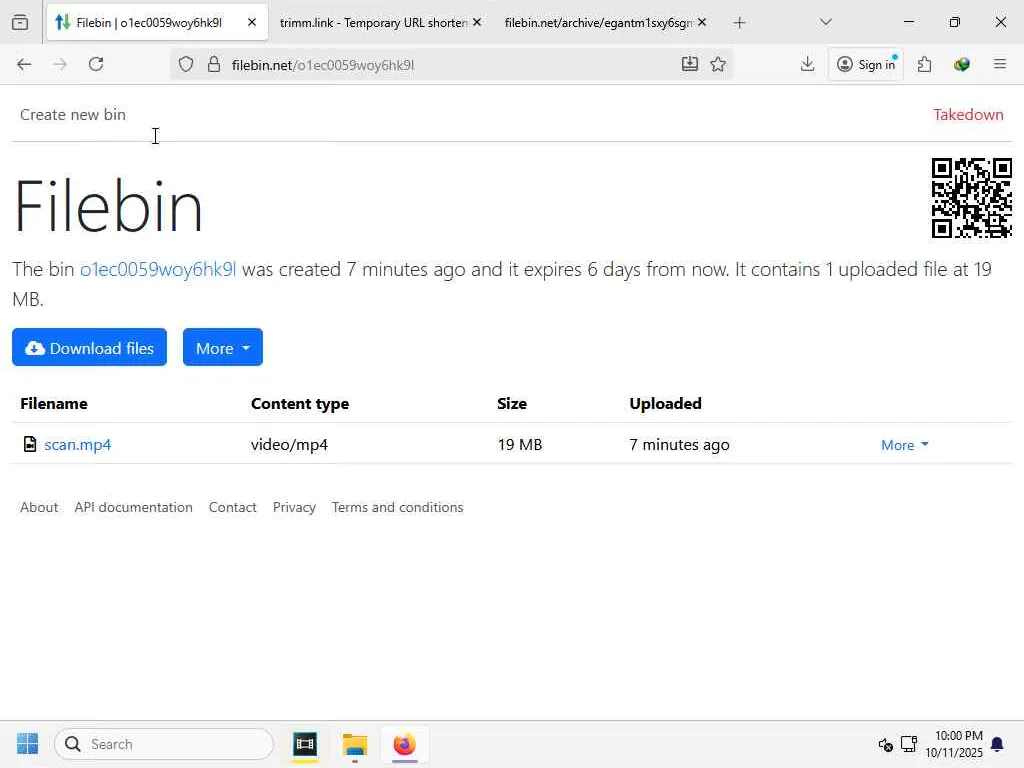Open the Firefox hamburger menu
The image size is (1024, 768).
999,64
